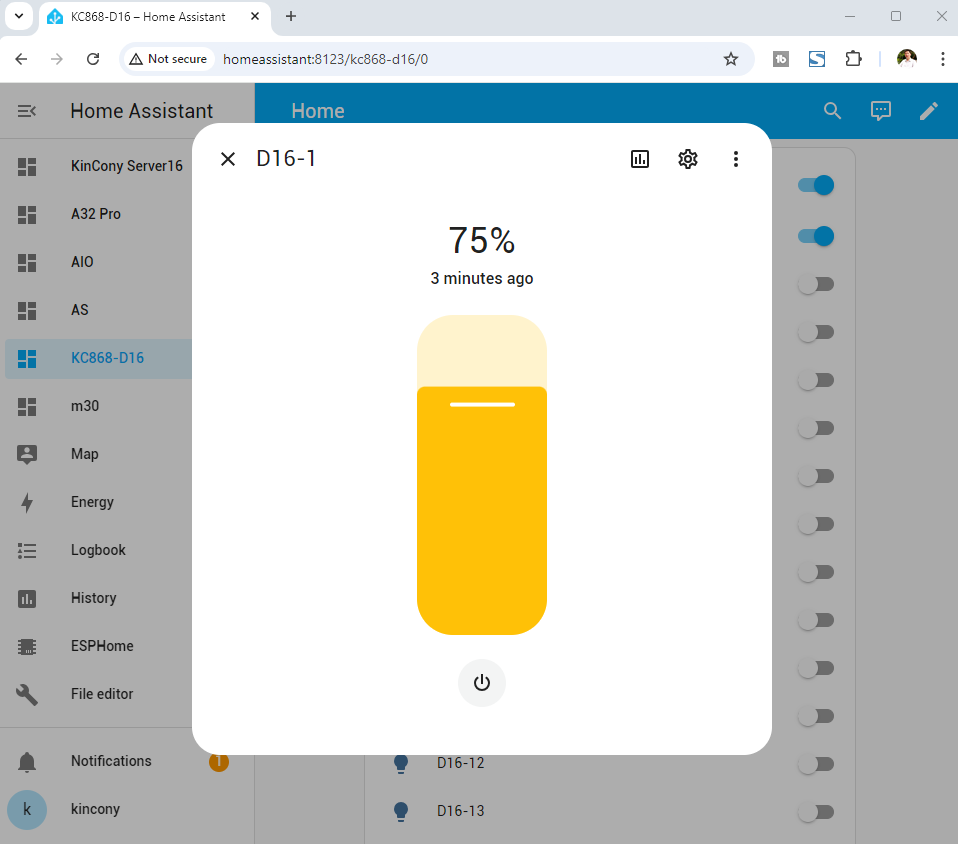Open the Logbook list icon
This screenshot has height=844, width=958.
click(x=27, y=550)
